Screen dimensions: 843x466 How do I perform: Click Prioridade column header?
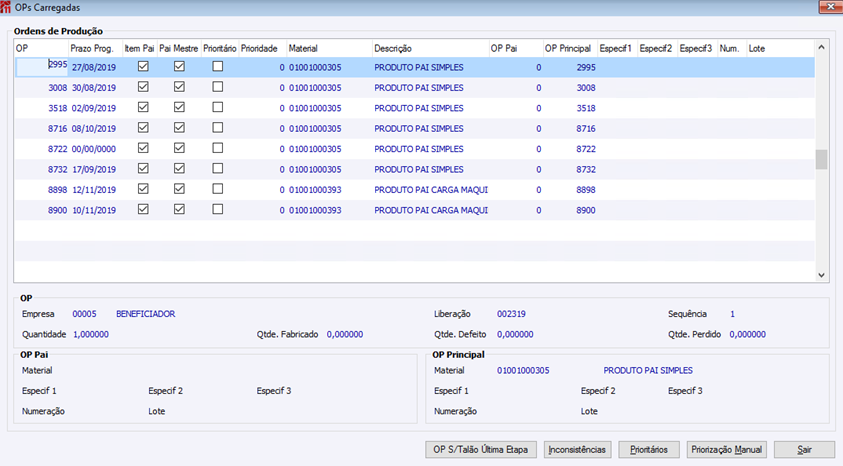262,48
